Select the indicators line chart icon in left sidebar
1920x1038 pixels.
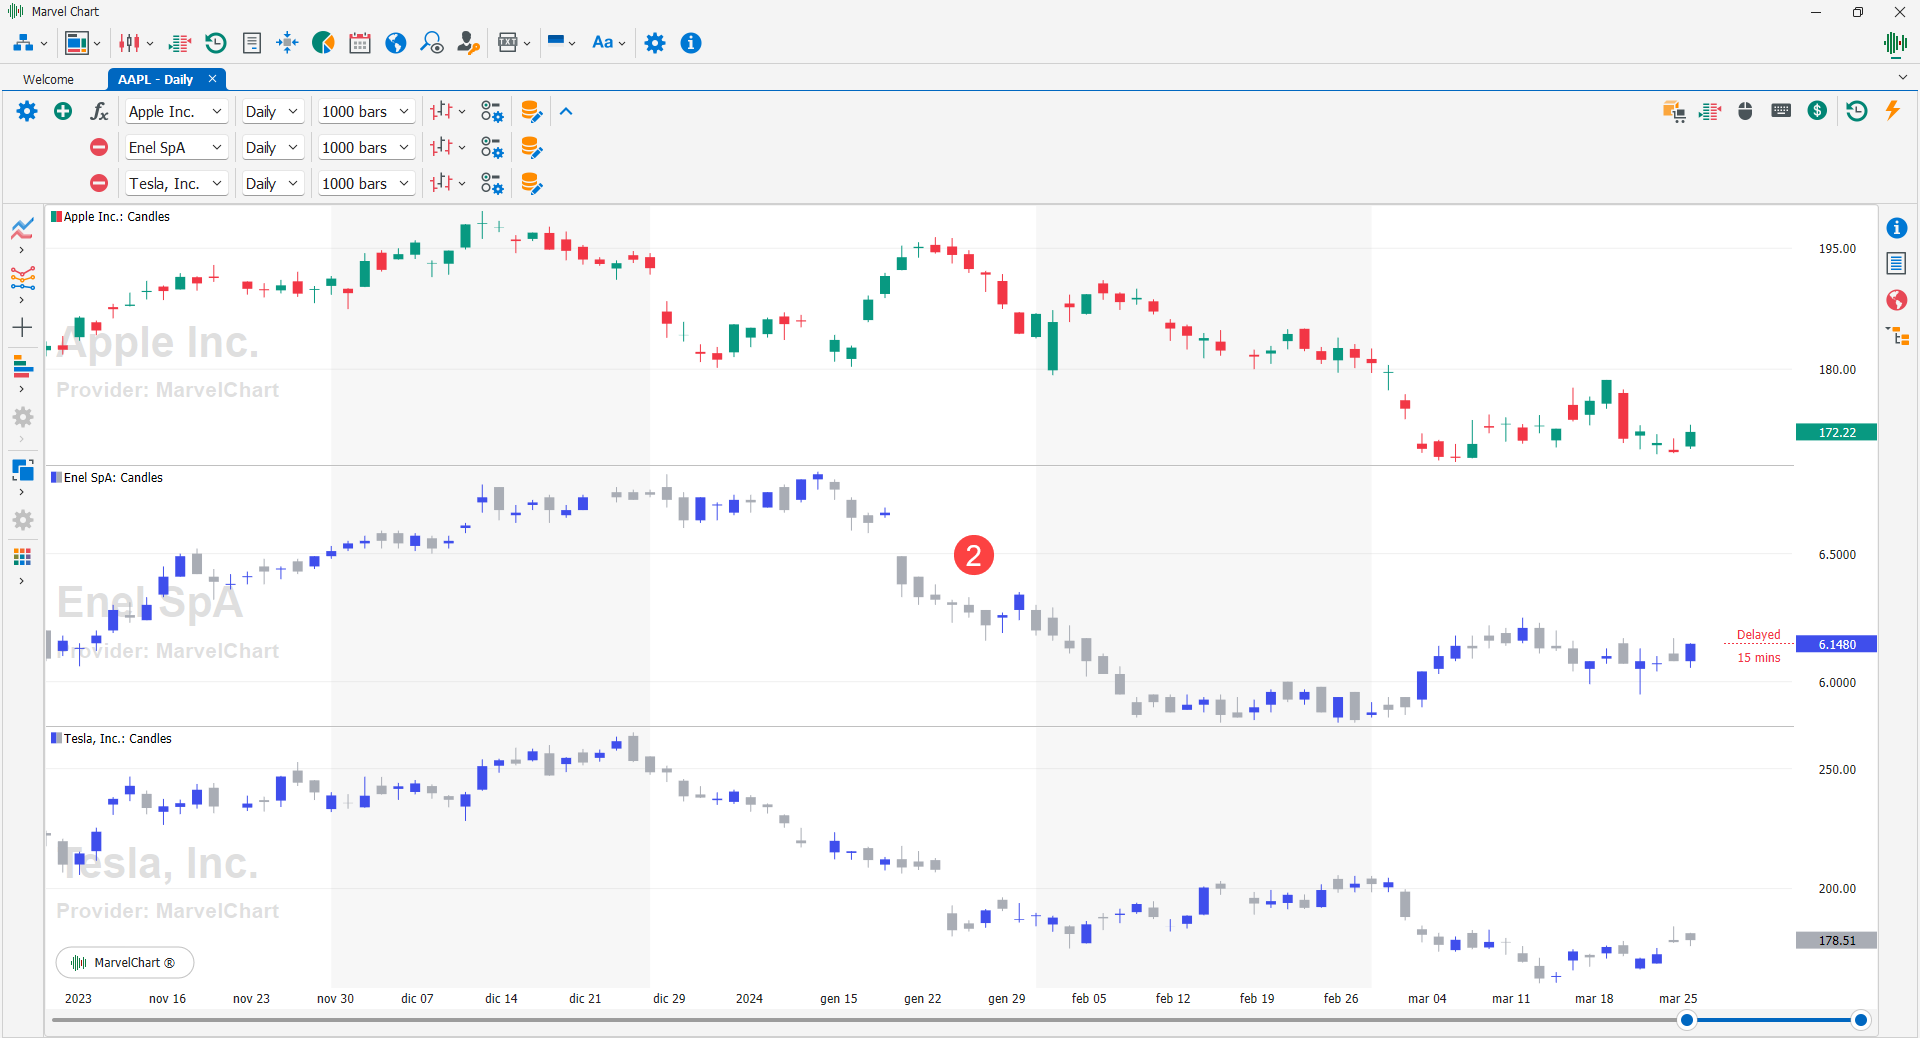(22, 229)
